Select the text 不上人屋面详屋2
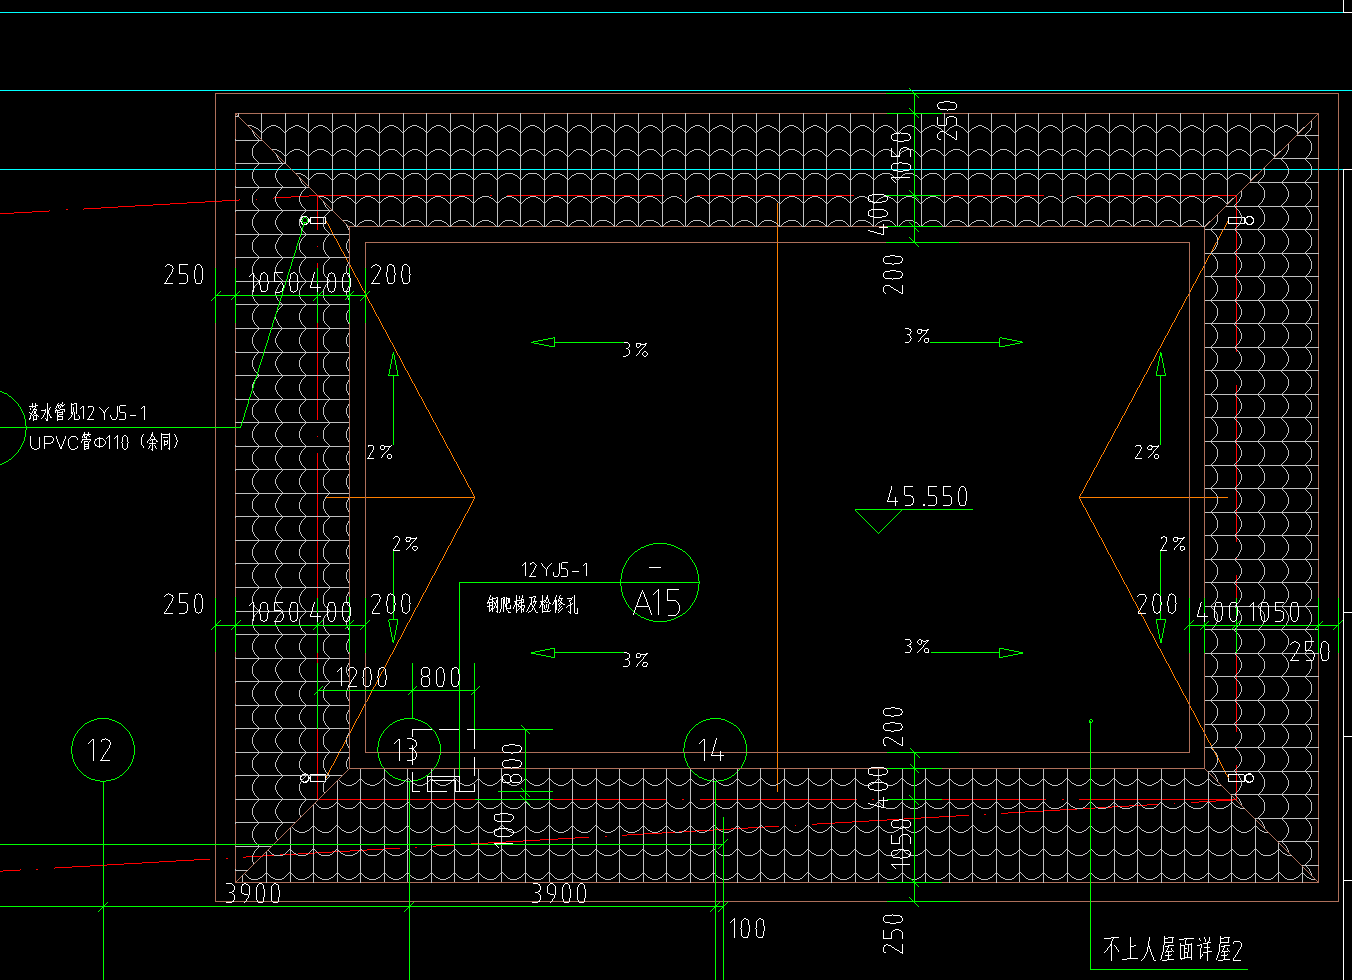 (1172, 949)
